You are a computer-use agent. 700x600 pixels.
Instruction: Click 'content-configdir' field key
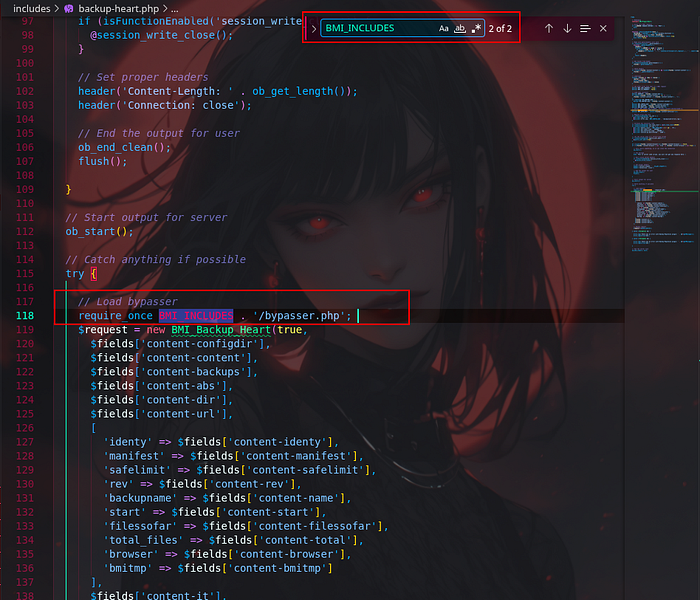coord(202,344)
